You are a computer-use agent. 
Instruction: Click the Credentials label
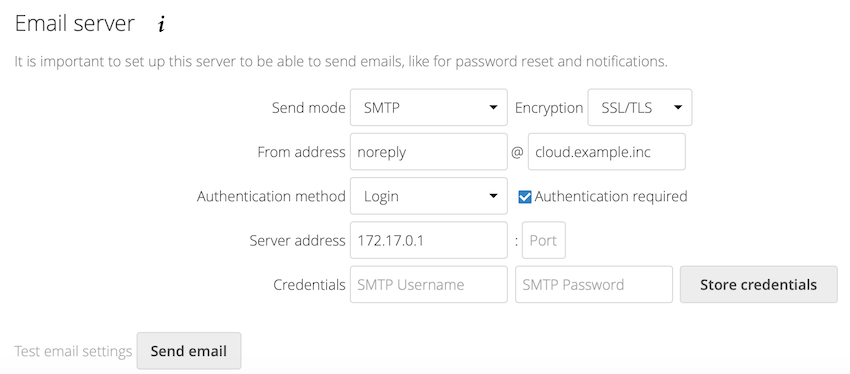310,285
